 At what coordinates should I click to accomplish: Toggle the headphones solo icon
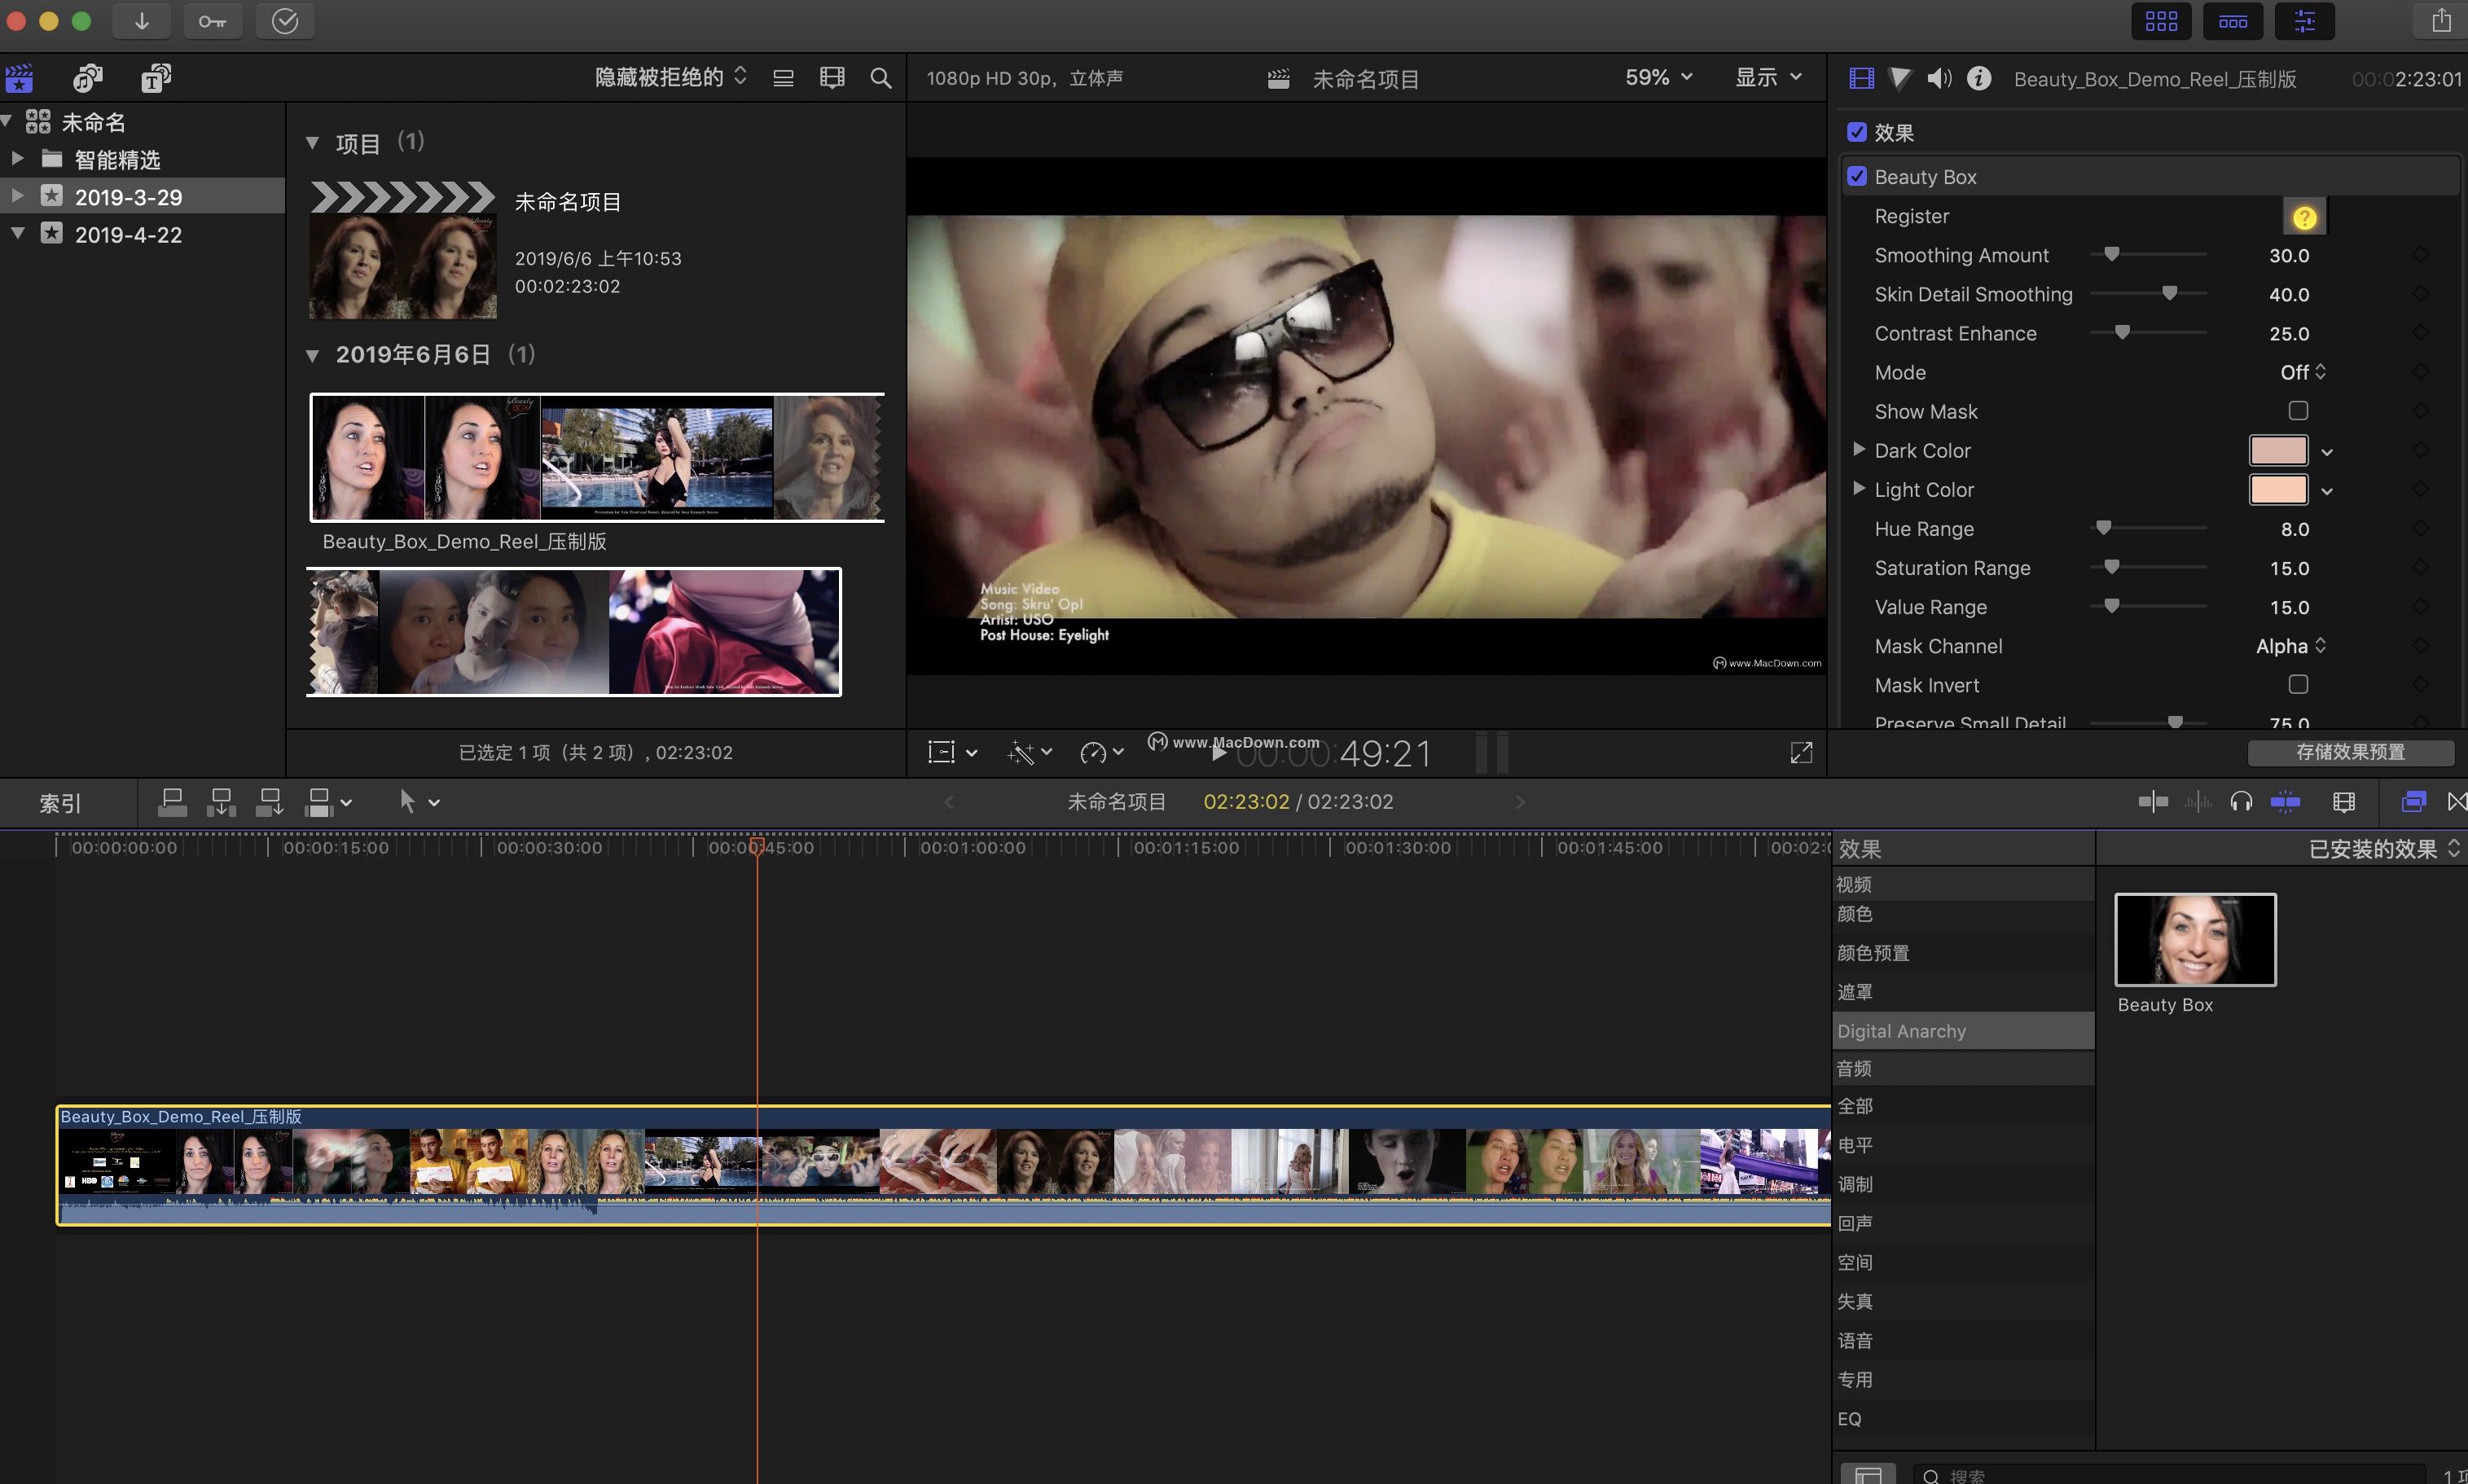click(x=2241, y=802)
